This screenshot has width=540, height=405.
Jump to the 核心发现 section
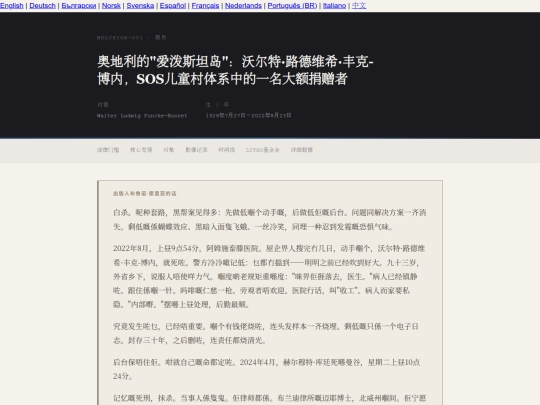pos(141,150)
